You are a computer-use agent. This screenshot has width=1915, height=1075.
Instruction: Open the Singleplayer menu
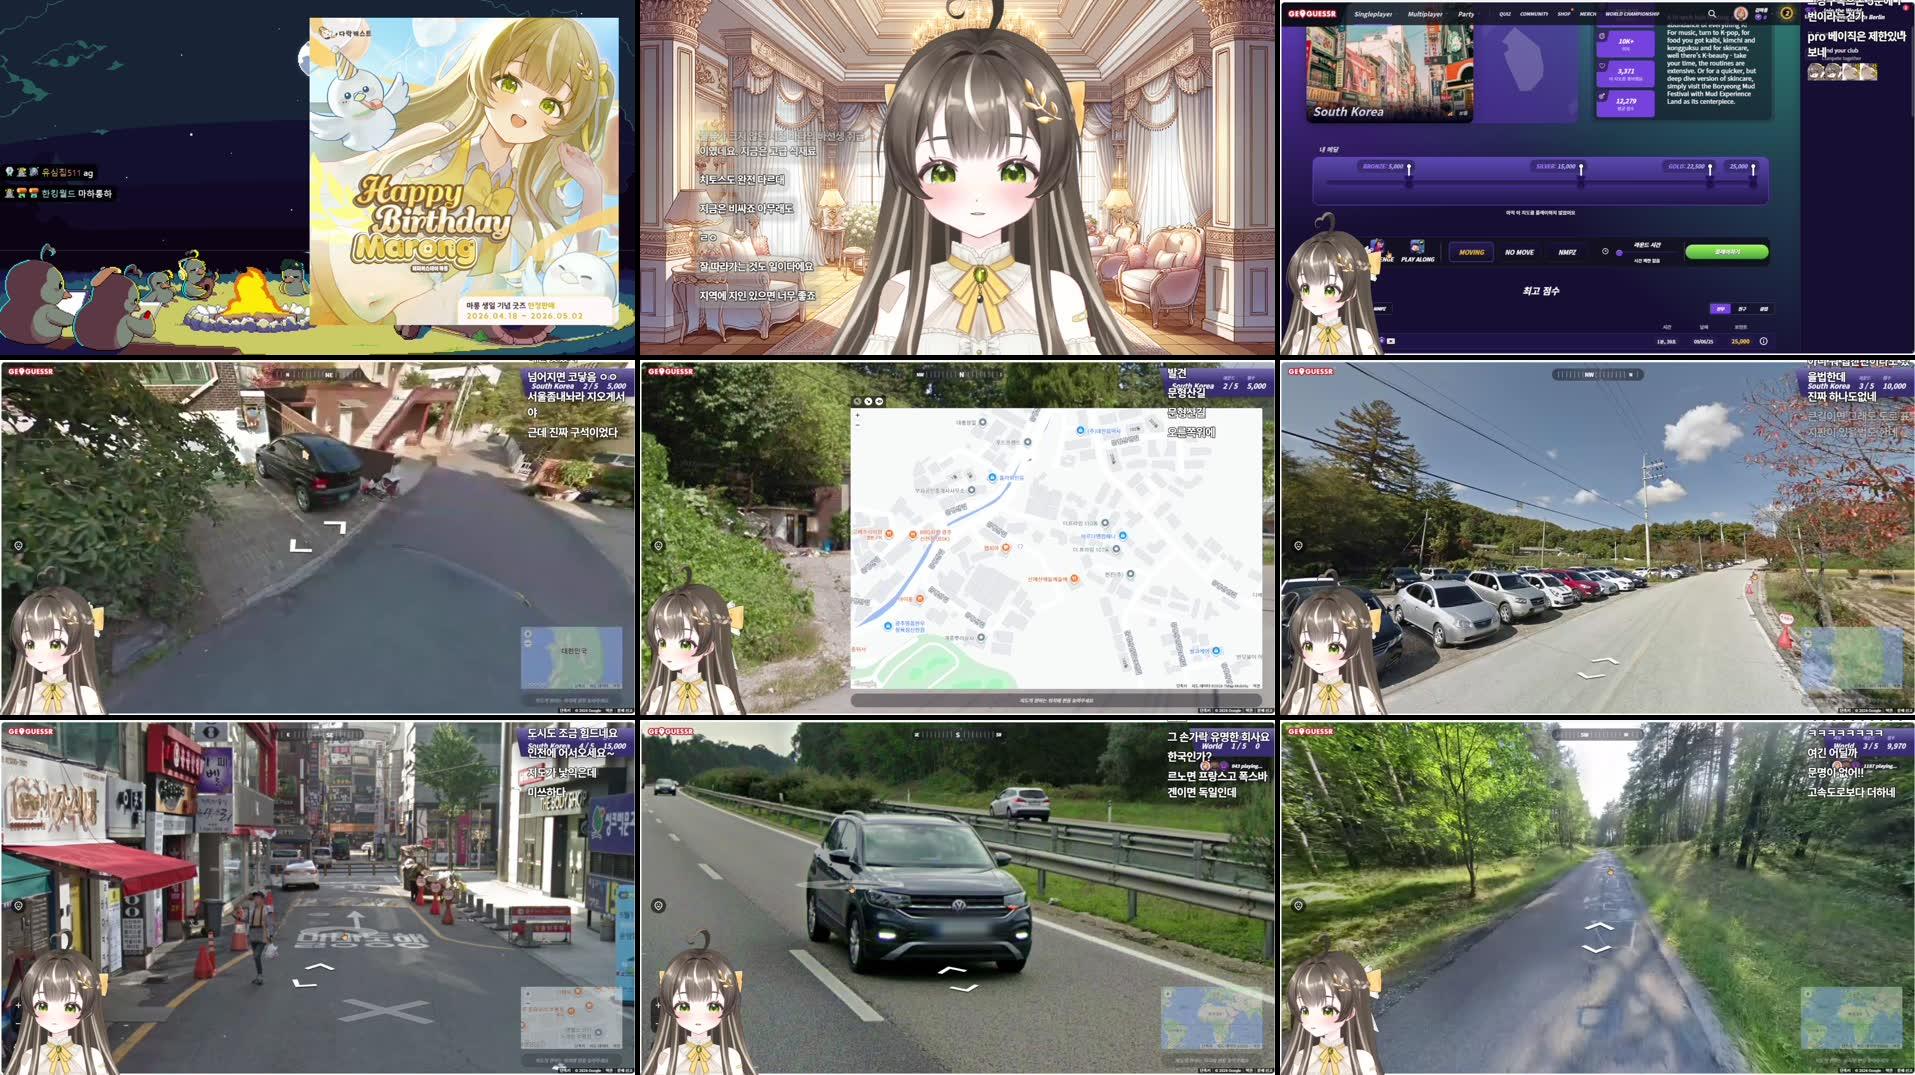1373,14
